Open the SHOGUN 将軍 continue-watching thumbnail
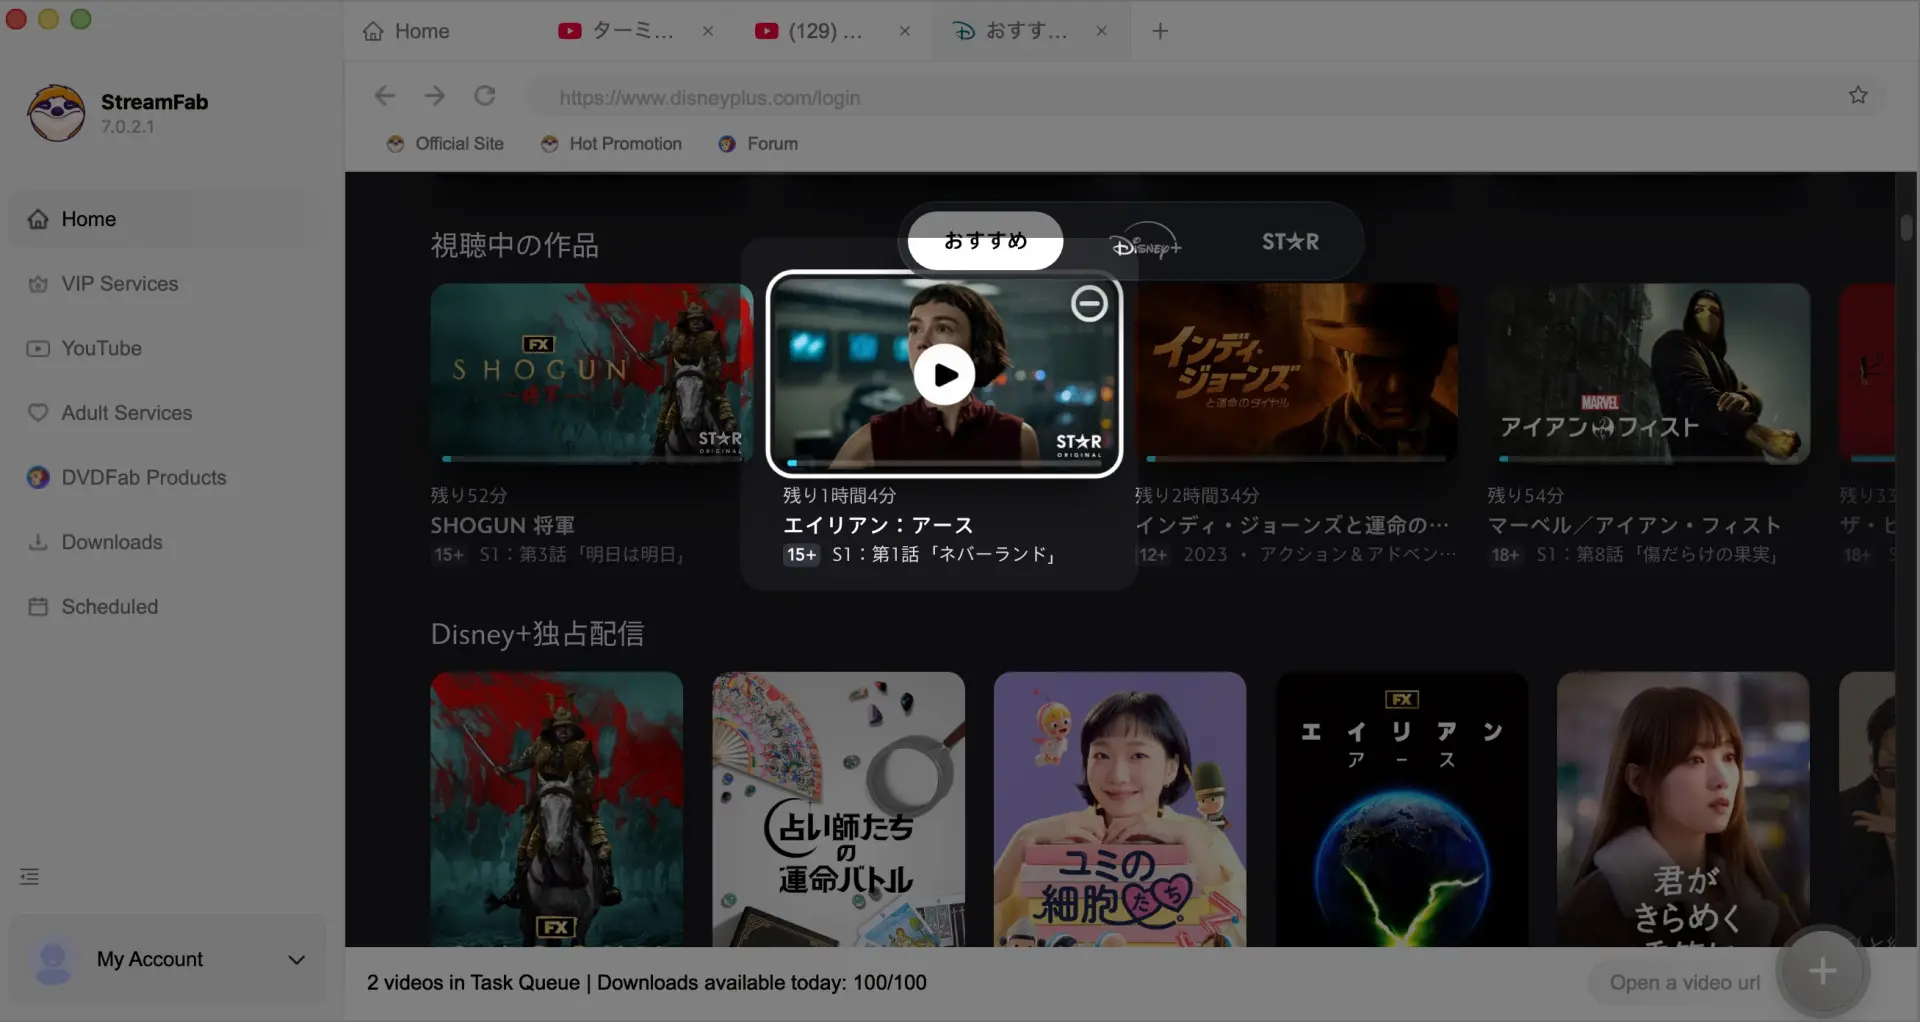The image size is (1920, 1022). click(x=592, y=372)
